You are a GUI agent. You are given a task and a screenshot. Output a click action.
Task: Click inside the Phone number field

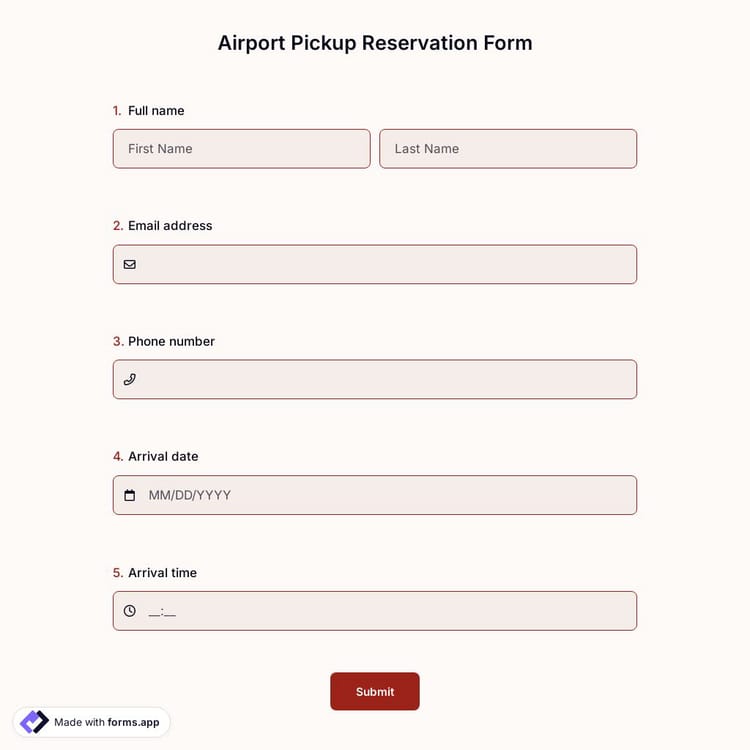pos(385,380)
